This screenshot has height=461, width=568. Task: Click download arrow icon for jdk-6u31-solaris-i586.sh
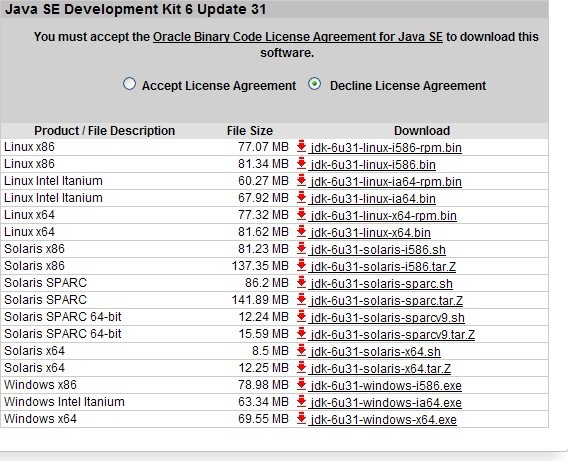[x=301, y=248]
